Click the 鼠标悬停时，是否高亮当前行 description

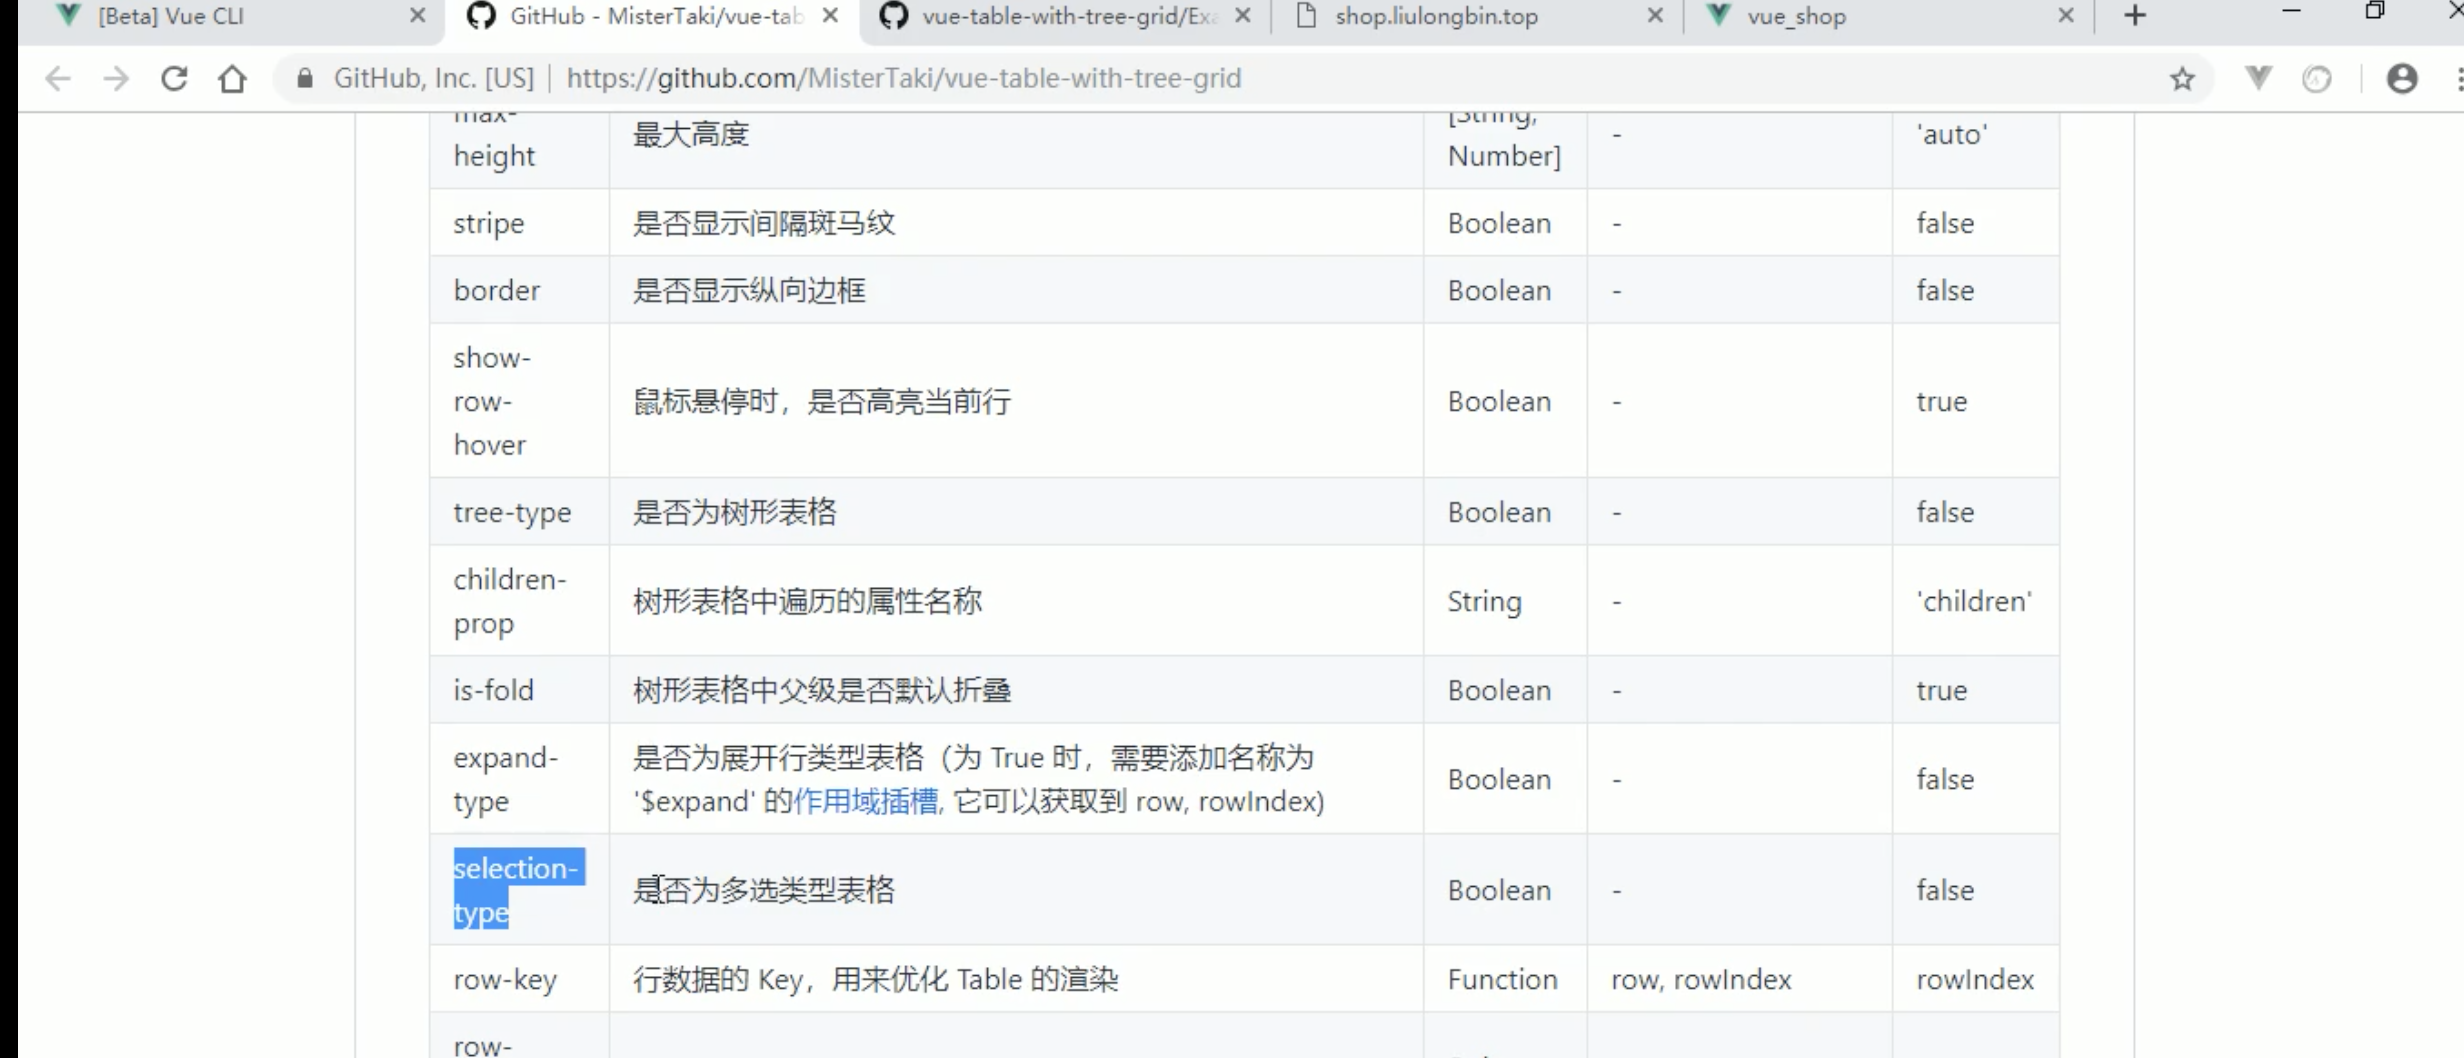point(822,401)
